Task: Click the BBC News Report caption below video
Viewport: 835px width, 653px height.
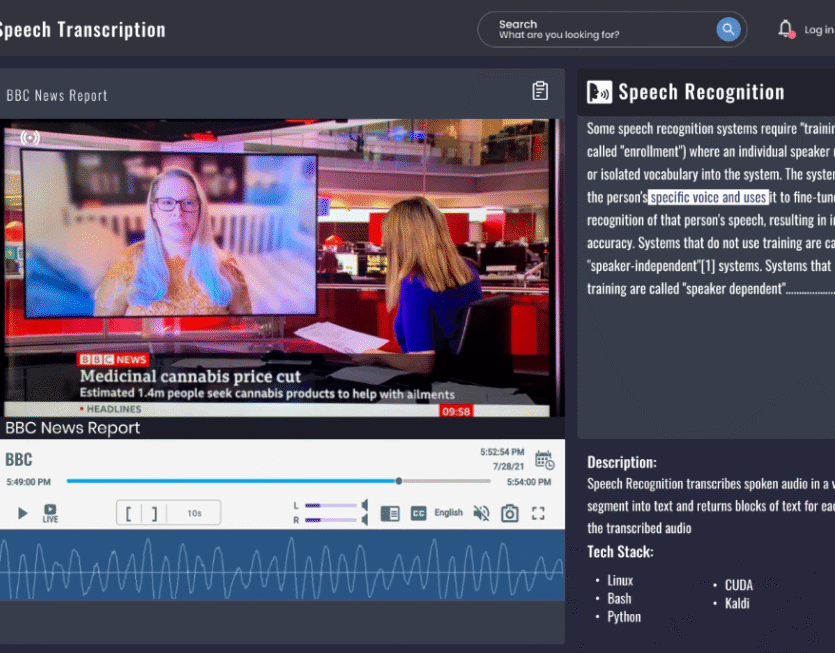Action: coord(72,428)
